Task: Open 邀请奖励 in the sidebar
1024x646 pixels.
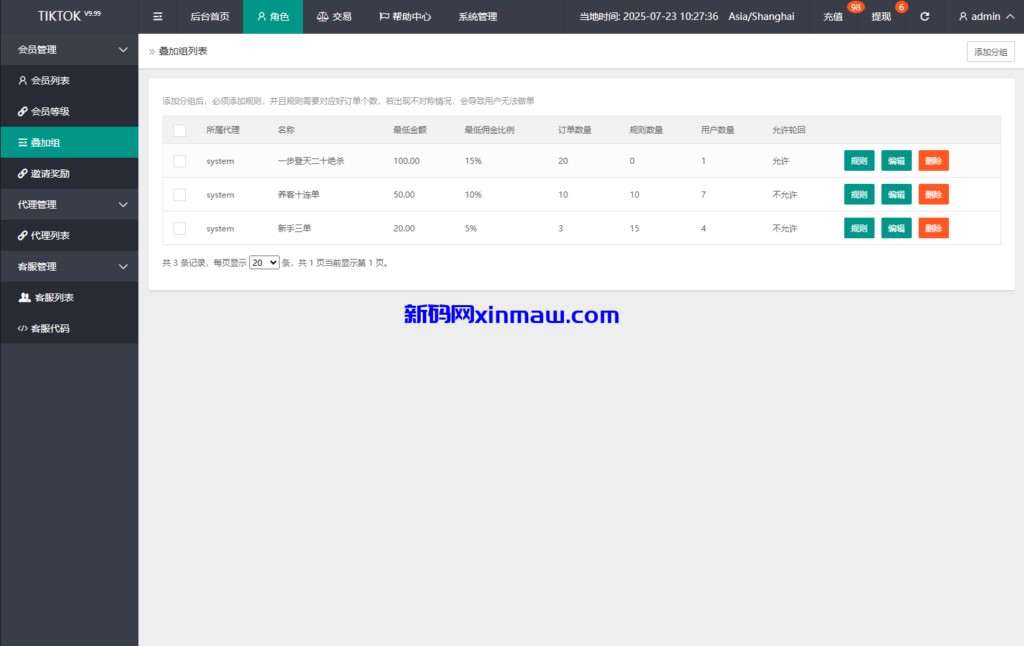Action: coord(69,172)
